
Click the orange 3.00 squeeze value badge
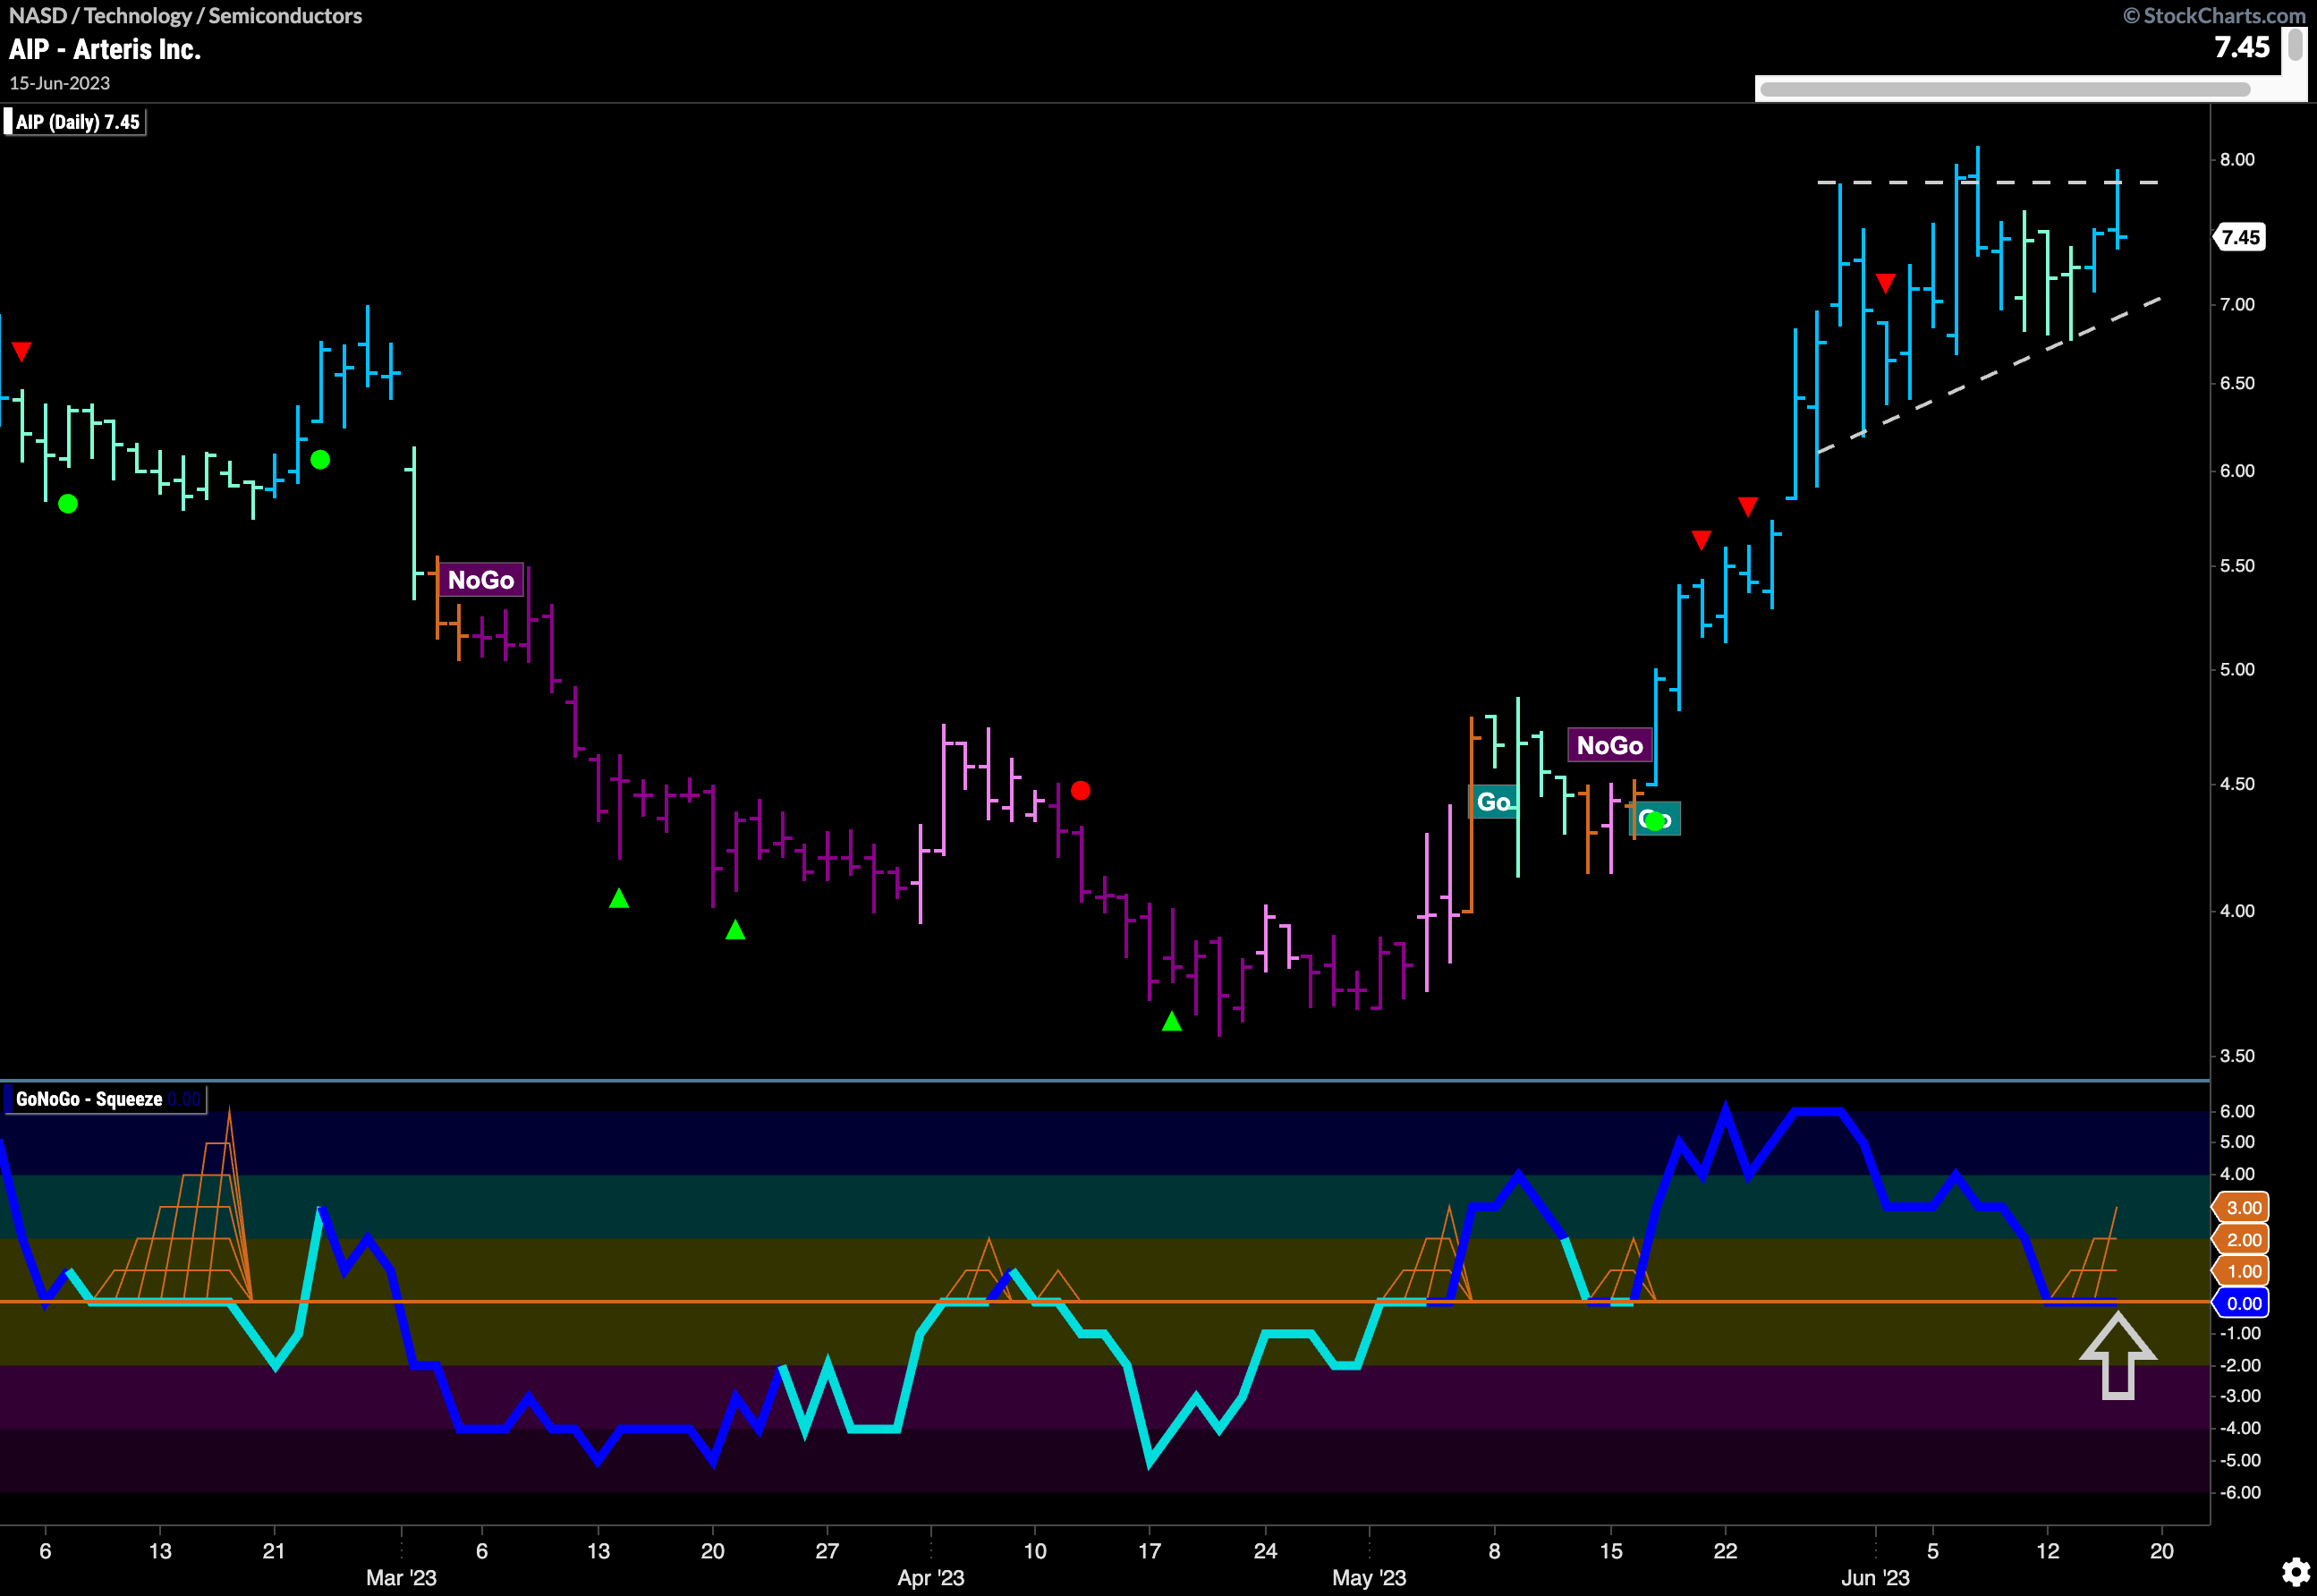pos(2242,1207)
